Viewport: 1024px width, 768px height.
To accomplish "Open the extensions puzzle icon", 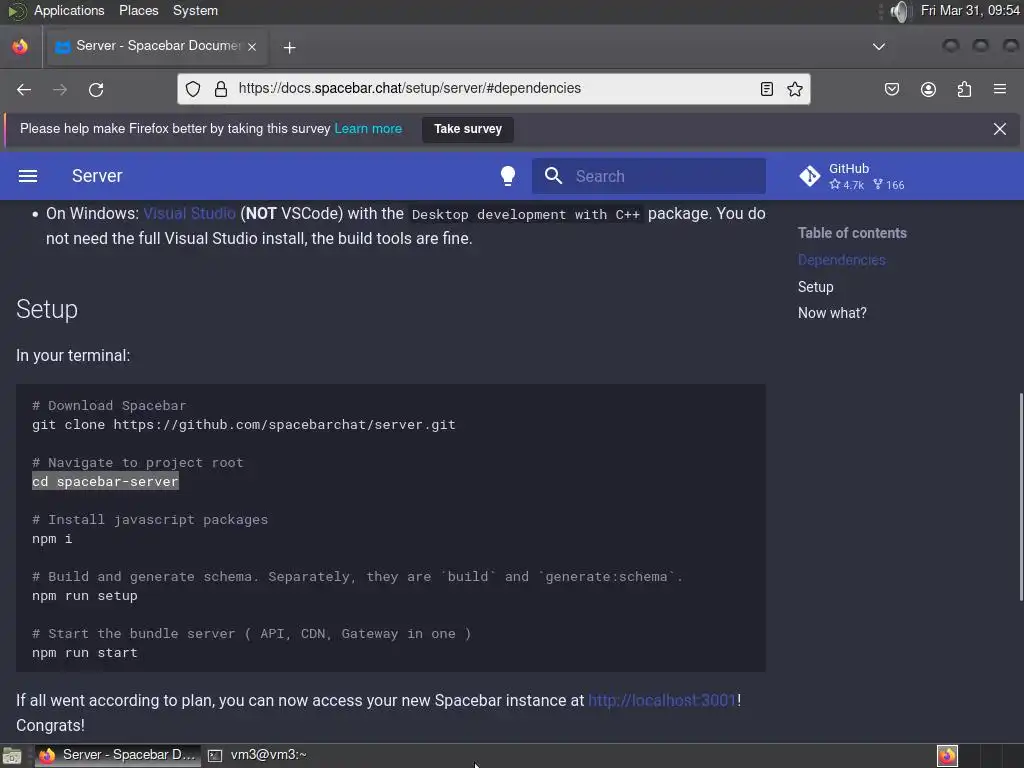I will tap(964, 89).
